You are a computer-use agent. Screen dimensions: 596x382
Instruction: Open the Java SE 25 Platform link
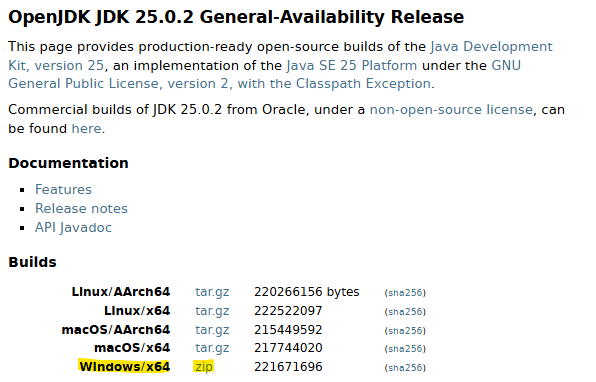pyautogui.click(x=352, y=65)
